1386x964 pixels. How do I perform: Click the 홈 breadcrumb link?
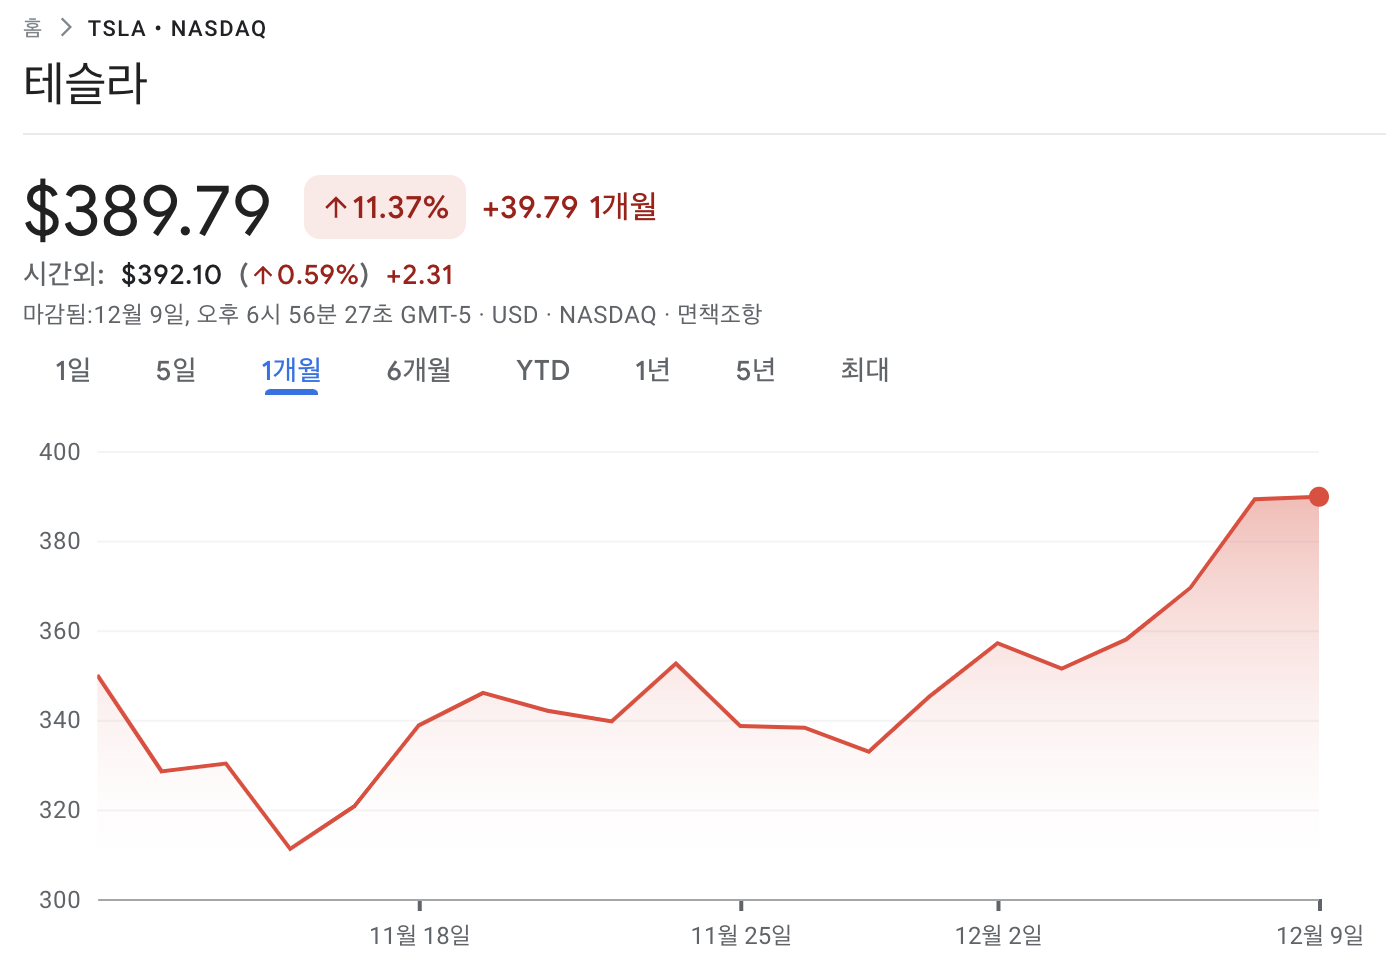33,28
